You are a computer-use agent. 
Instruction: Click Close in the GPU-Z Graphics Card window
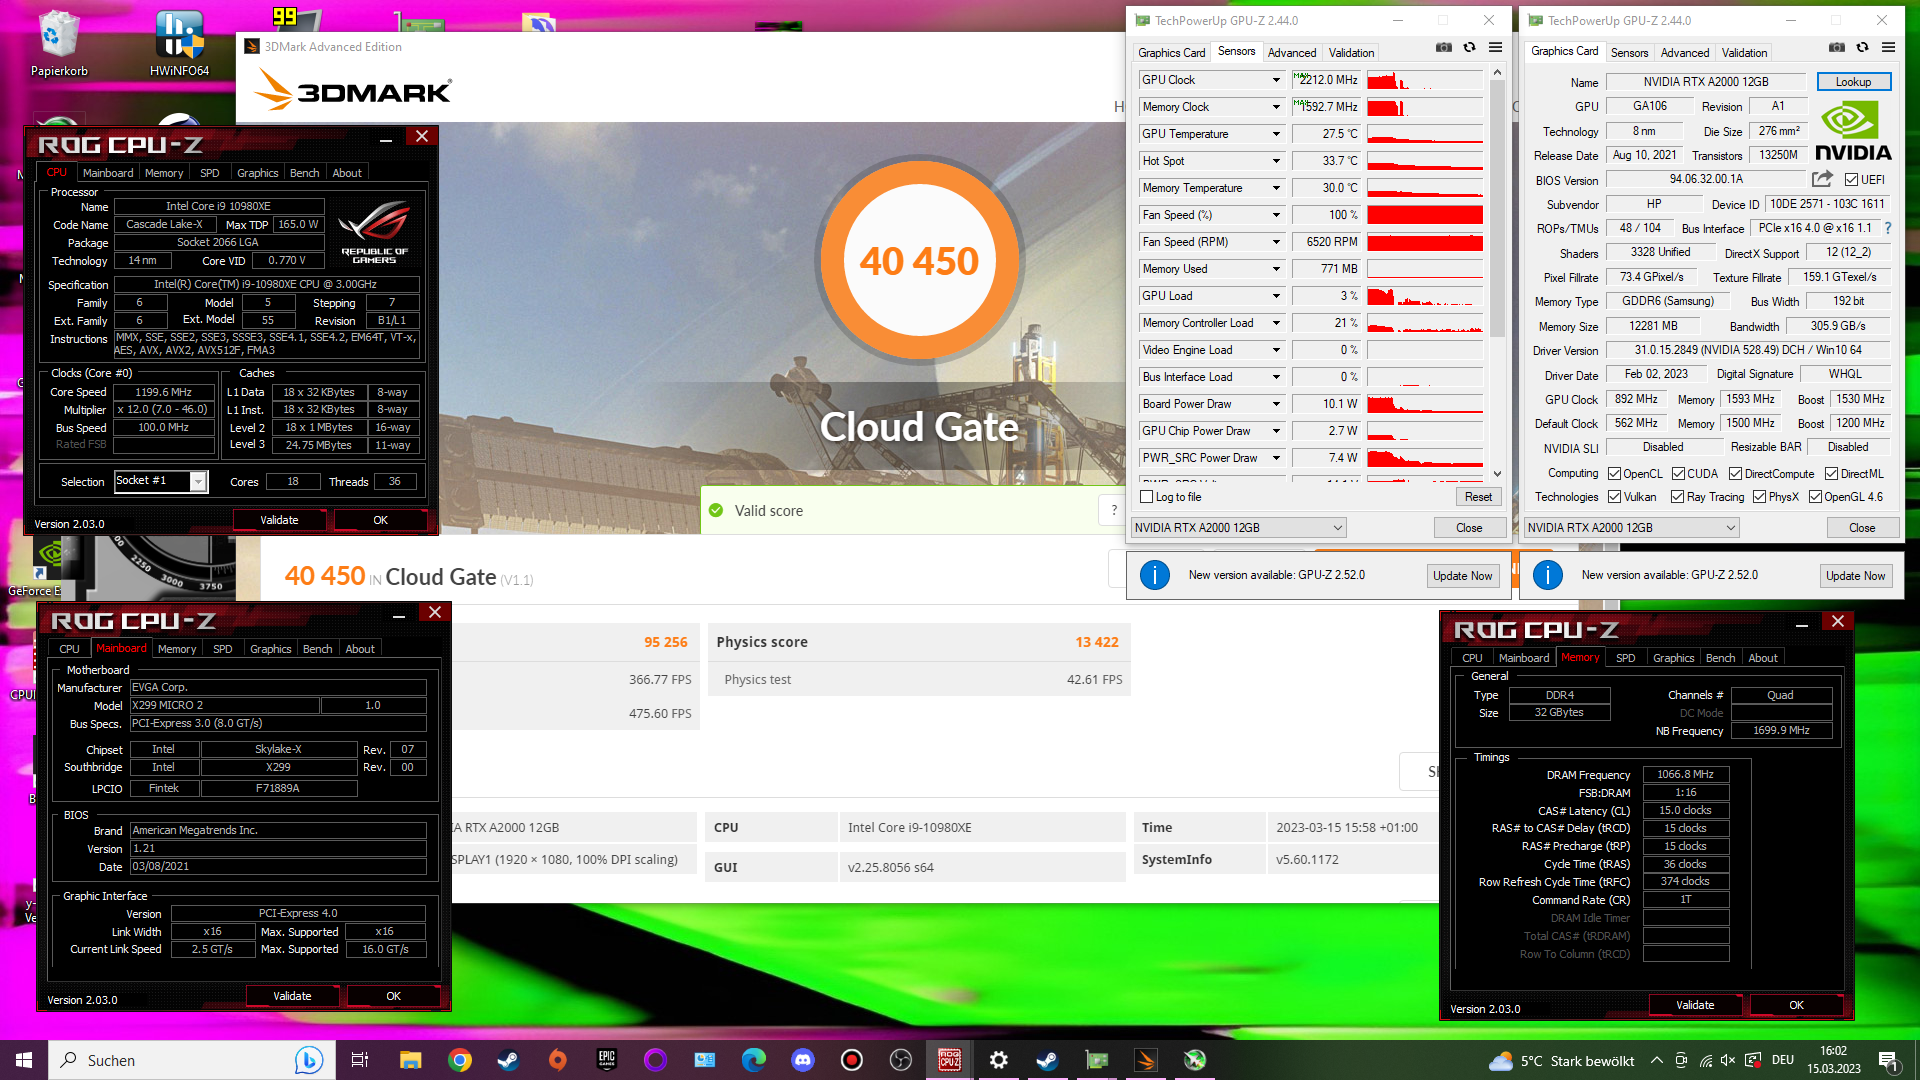click(1862, 527)
